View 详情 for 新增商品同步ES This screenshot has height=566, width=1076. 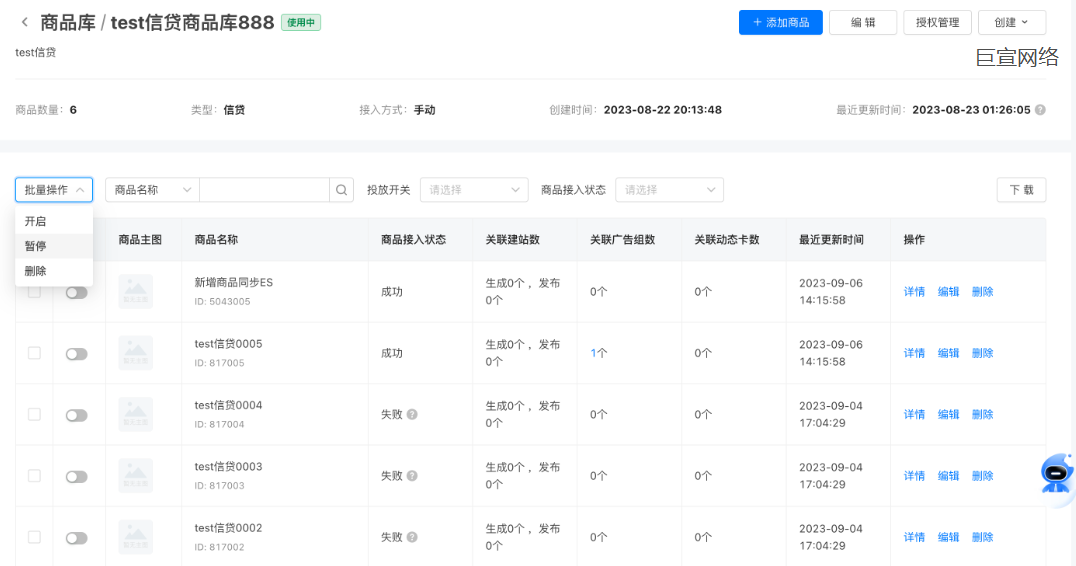tap(914, 292)
